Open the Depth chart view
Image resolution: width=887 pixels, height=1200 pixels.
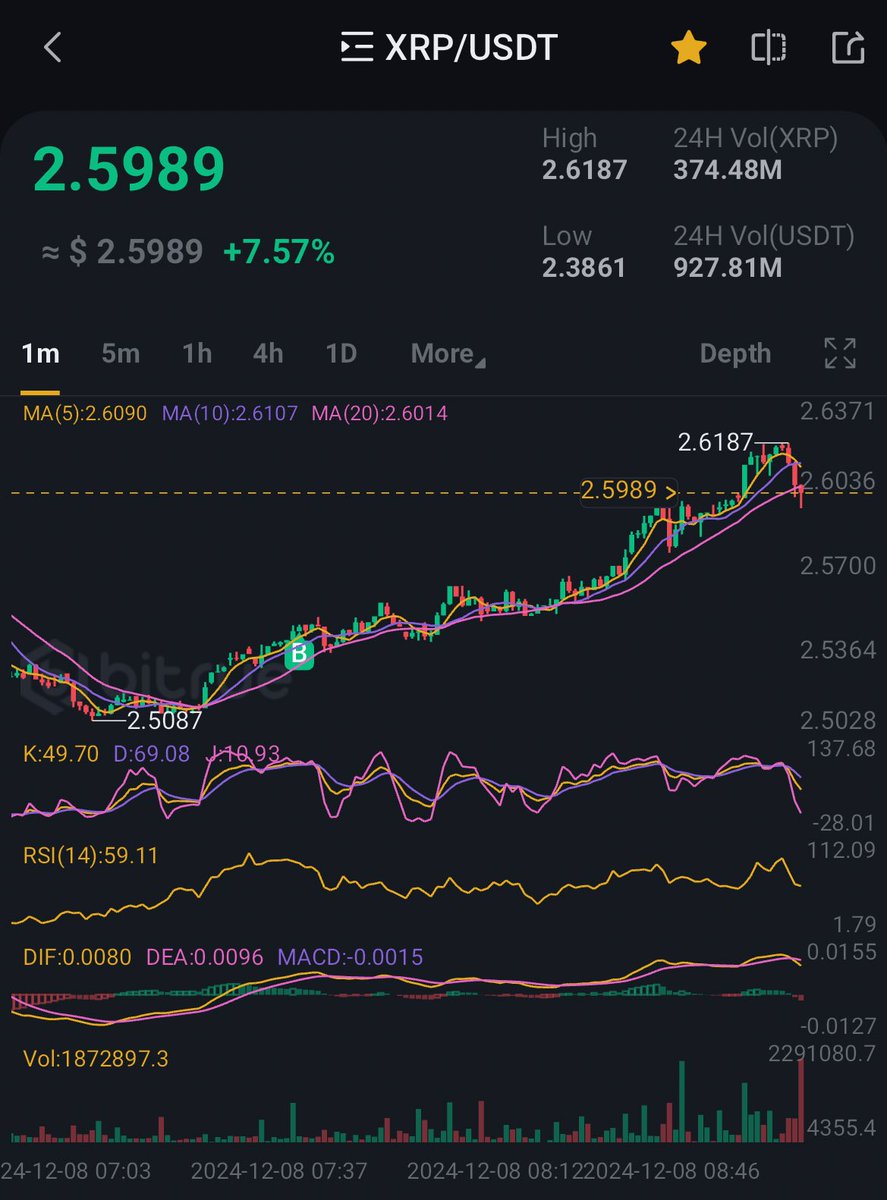coord(735,353)
